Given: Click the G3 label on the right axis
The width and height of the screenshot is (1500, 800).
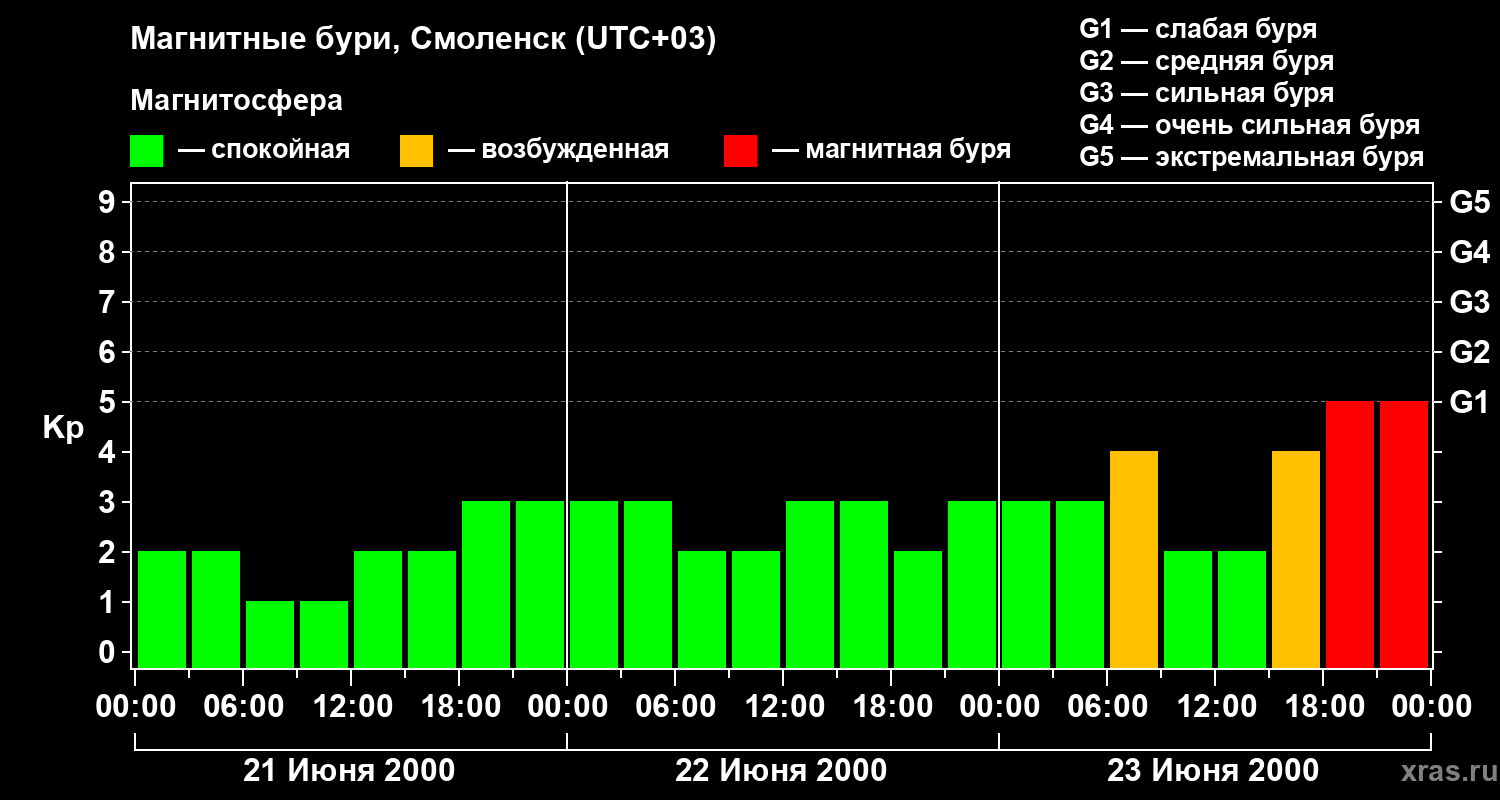Looking at the screenshot, I should point(1469,302).
